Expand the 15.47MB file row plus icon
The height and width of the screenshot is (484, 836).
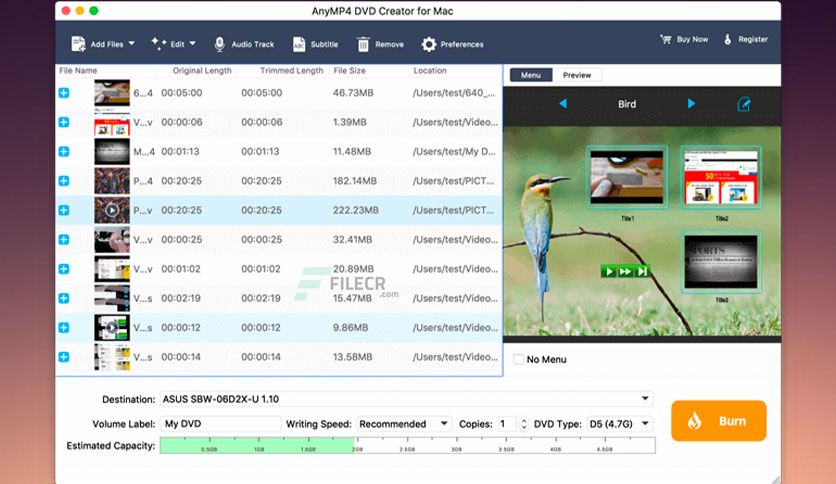click(x=64, y=298)
